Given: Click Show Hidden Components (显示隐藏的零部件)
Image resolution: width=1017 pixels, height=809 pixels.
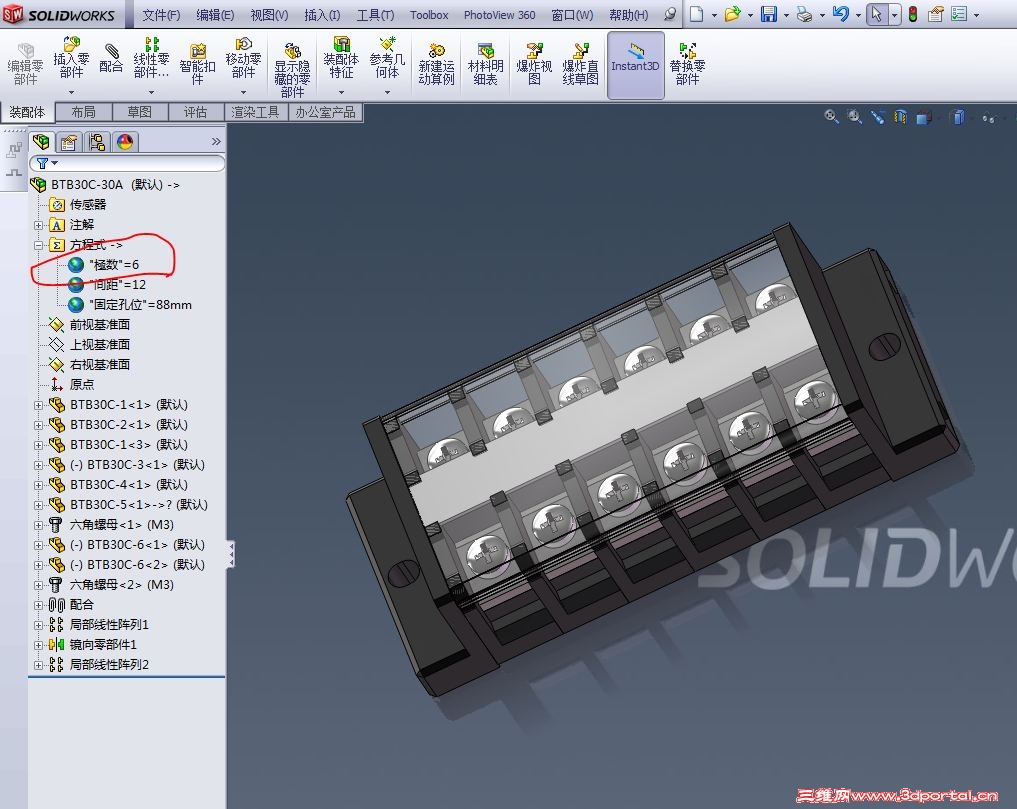Looking at the screenshot, I should 293,69.
